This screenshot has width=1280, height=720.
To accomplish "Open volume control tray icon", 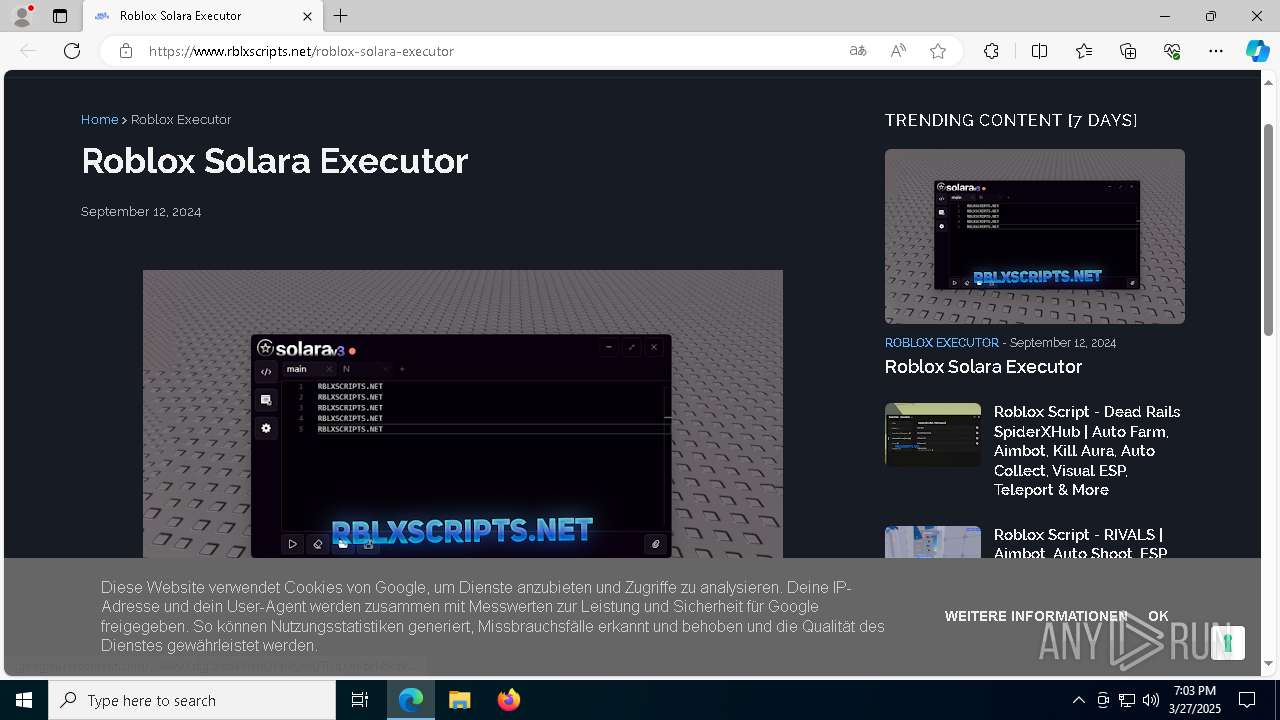I will point(1151,700).
